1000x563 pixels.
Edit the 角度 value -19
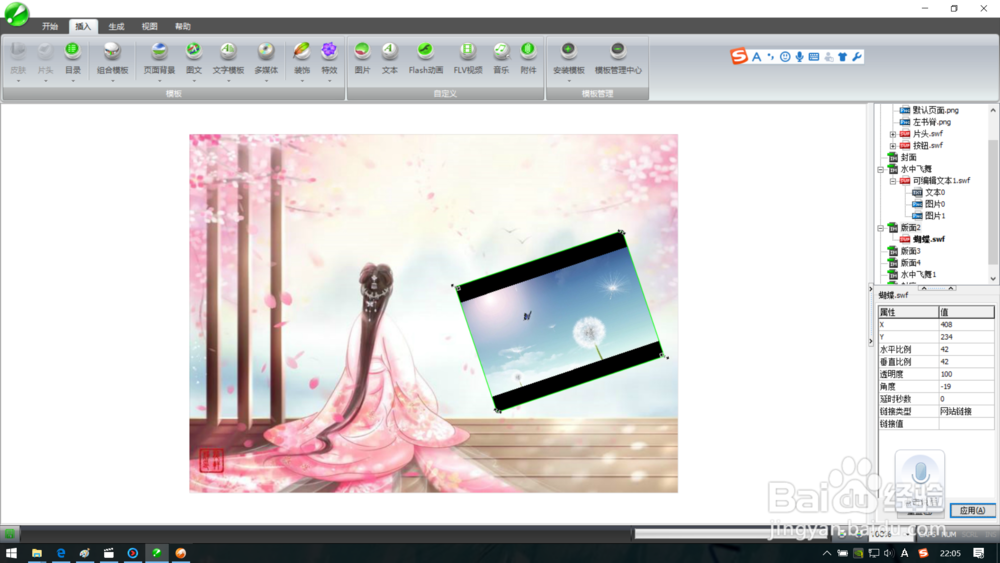tap(966, 386)
